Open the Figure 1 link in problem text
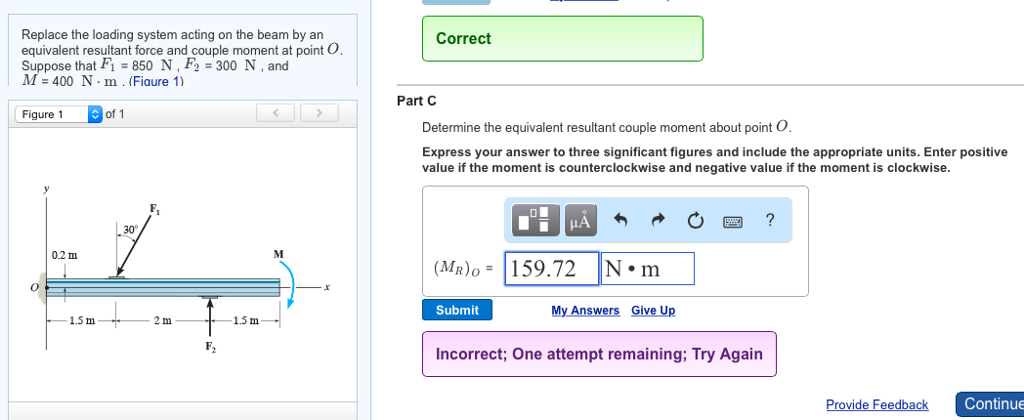The width and height of the screenshot is (1024, 420). [x=151, y=81]
